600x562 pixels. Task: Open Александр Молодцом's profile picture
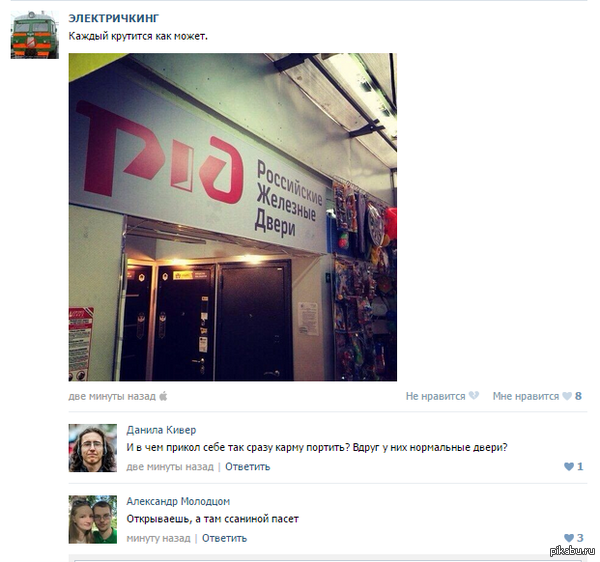click(93, 519)
